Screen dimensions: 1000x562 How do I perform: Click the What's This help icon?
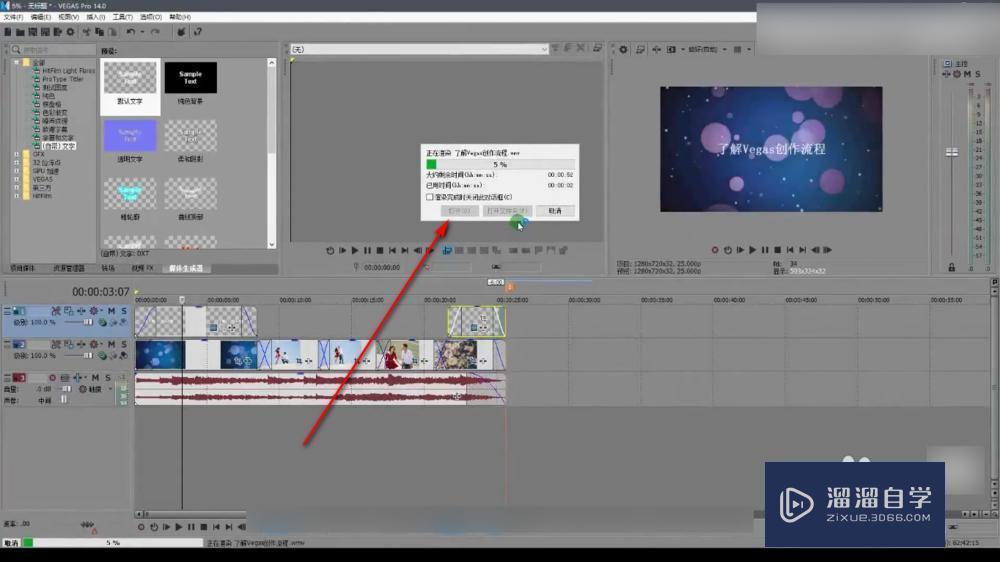[x=198, y=32]
